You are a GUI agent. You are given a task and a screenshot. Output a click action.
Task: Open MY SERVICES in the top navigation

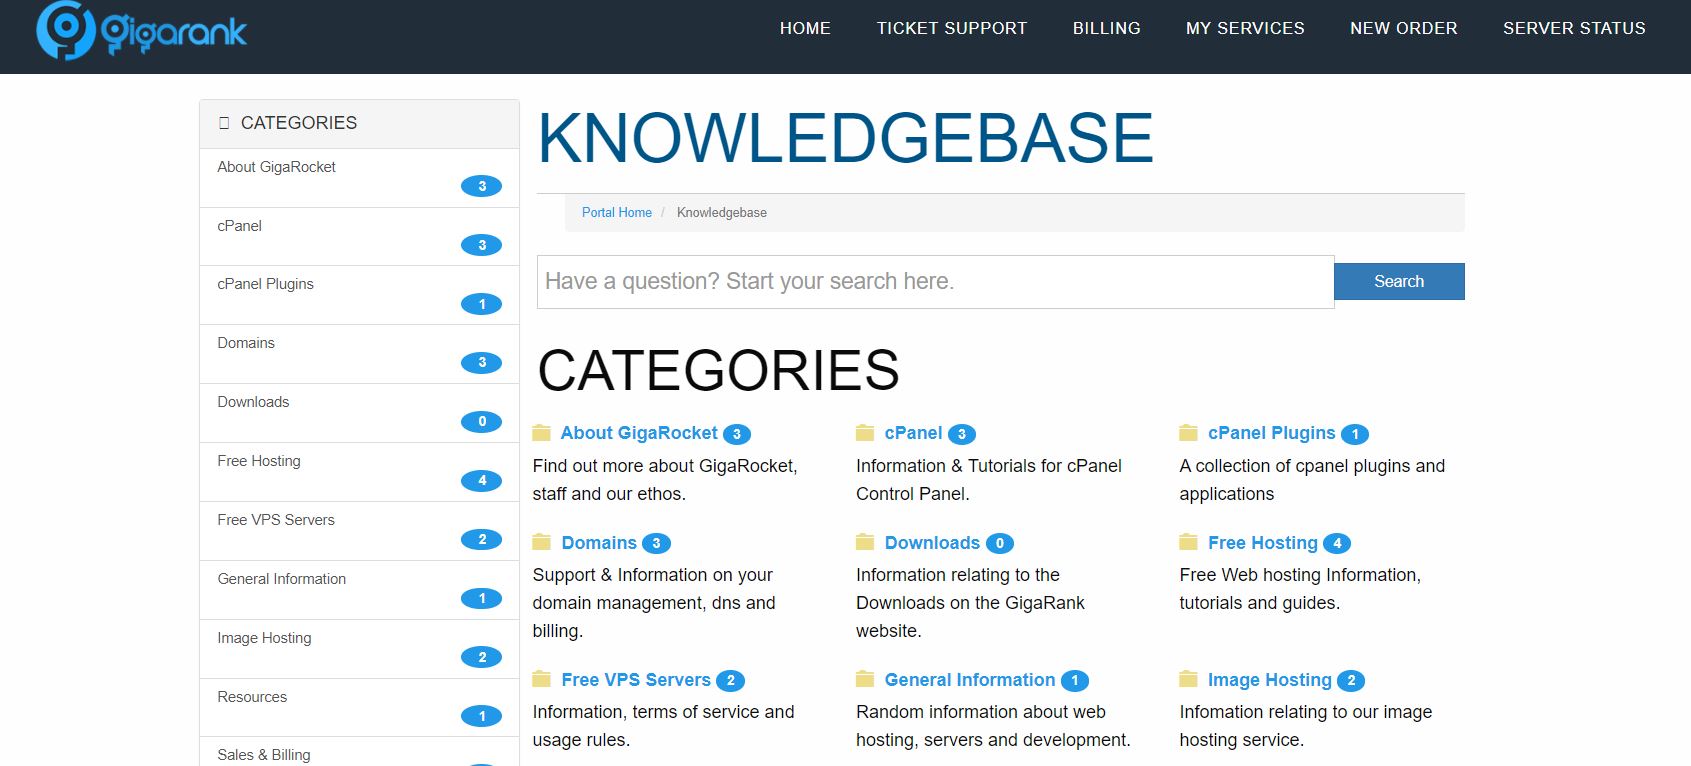pyautogui.click(x=1245, y=28)
